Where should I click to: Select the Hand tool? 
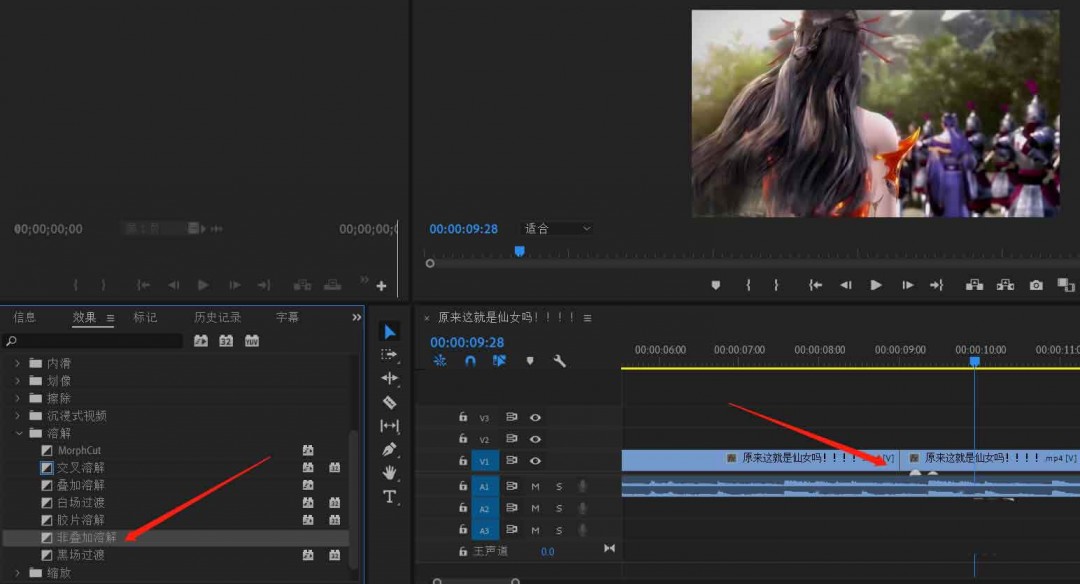pos(389,473)
